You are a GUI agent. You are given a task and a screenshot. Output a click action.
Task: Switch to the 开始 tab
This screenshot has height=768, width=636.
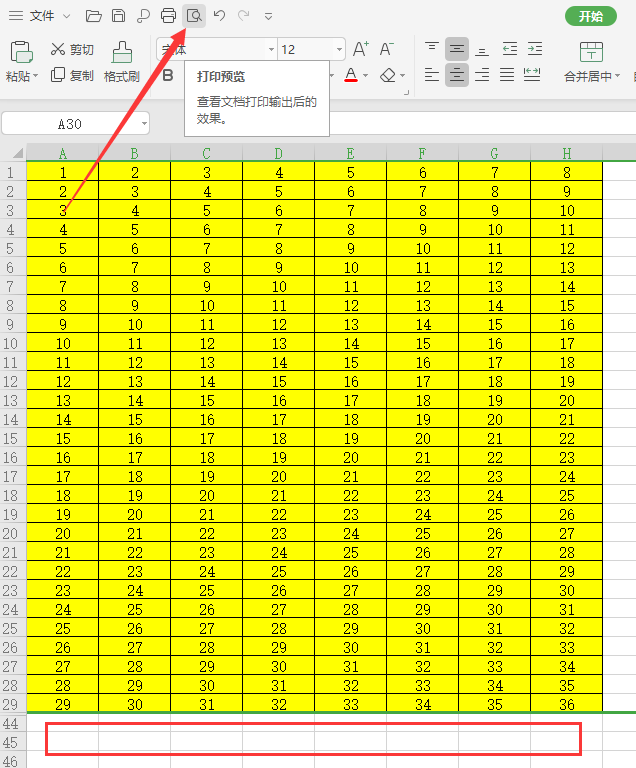tap(590, 16)
